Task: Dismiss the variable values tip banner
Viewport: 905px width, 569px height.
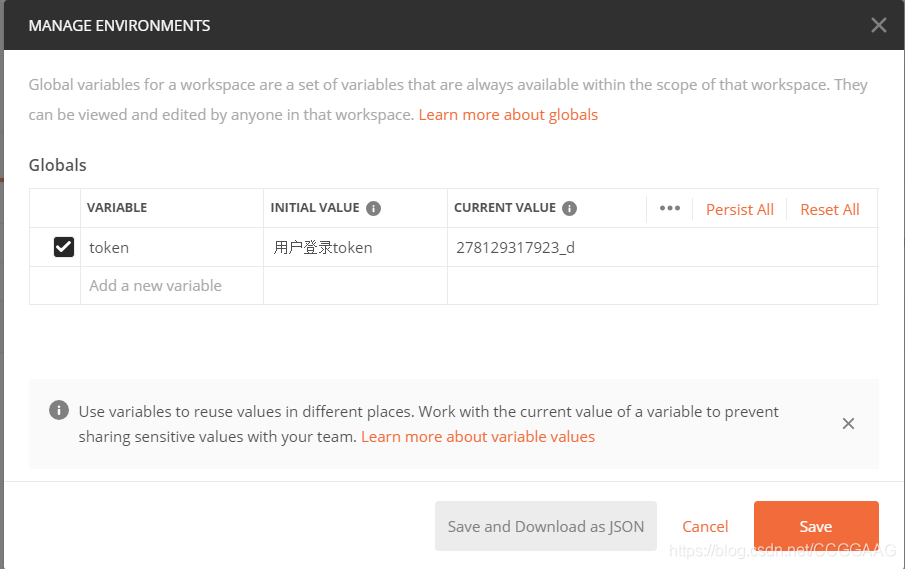Action: pos(848,424)
